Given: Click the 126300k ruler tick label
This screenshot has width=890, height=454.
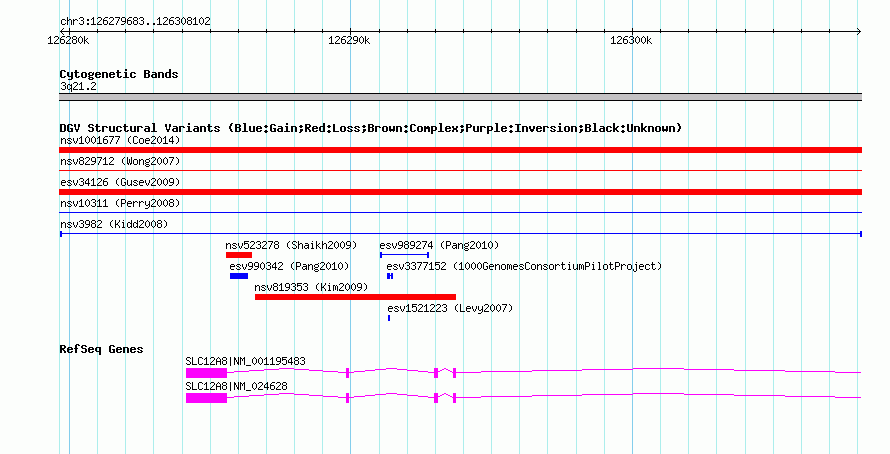Looking at the screenshot, I should point(631,40).
